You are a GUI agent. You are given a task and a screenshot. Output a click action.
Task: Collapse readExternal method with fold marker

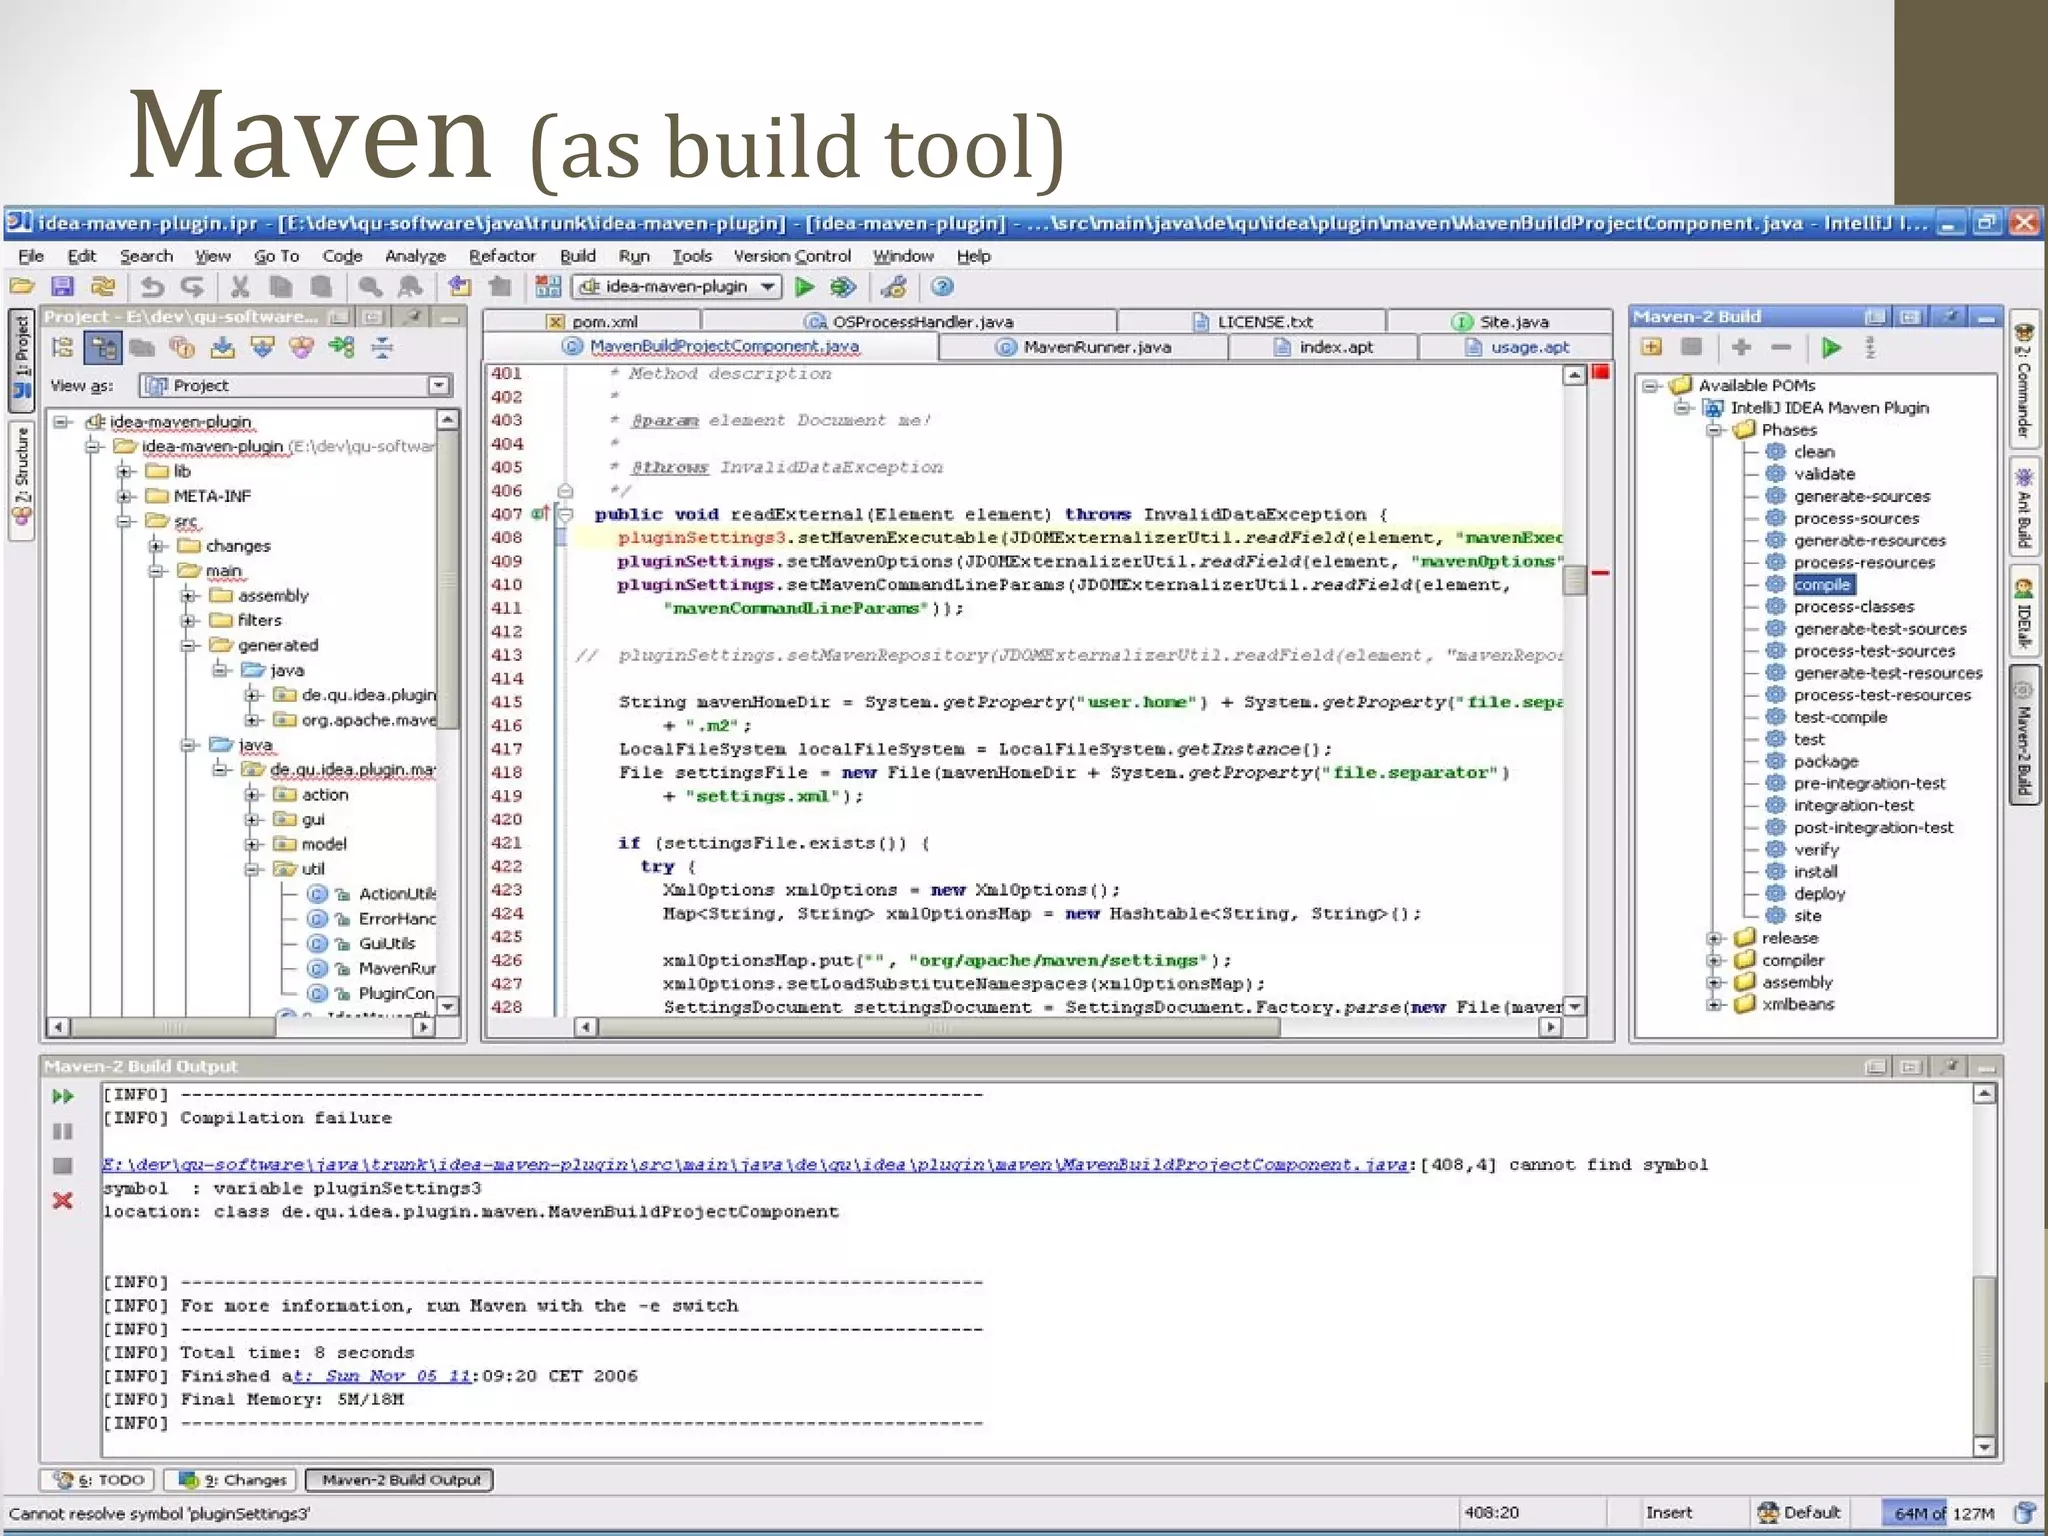[565, 514]
